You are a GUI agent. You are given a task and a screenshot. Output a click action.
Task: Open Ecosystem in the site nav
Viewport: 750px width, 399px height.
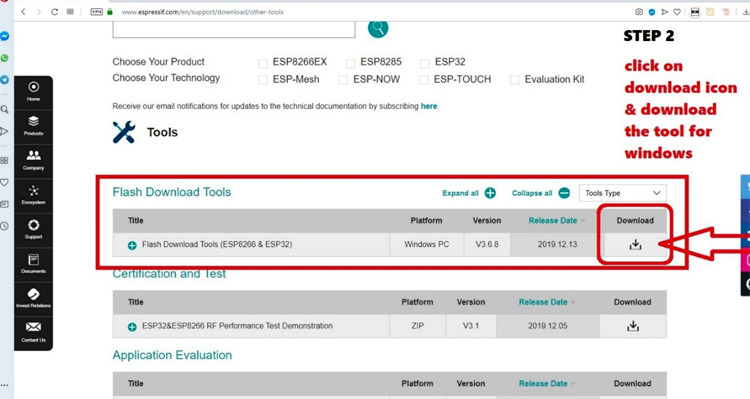[x=33, y=195]
